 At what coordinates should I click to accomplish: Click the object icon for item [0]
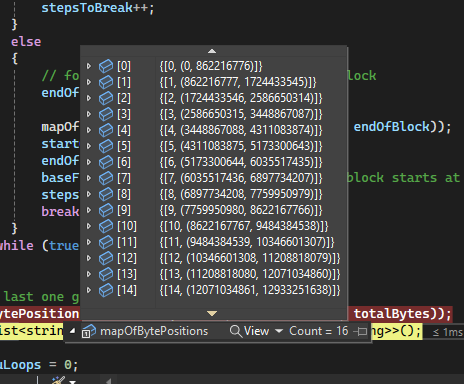click(x=106, y=66)
